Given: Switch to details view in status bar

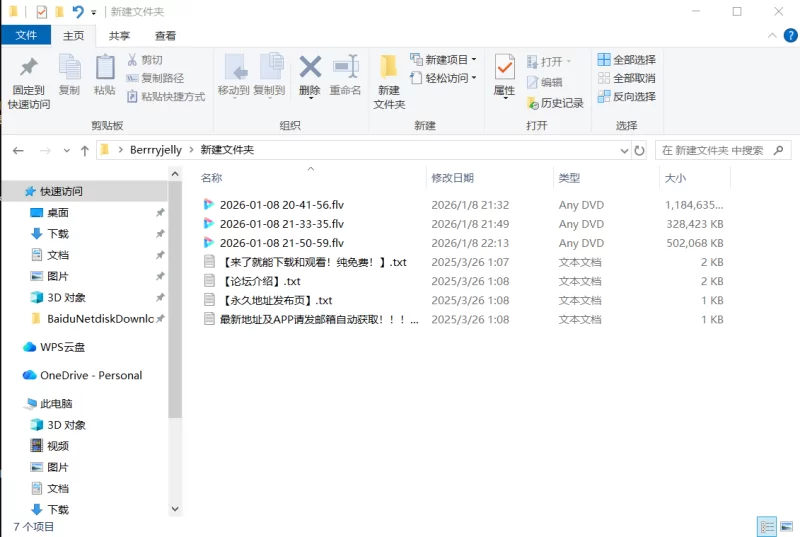Looking at the screenshot, I should point(766,526).
